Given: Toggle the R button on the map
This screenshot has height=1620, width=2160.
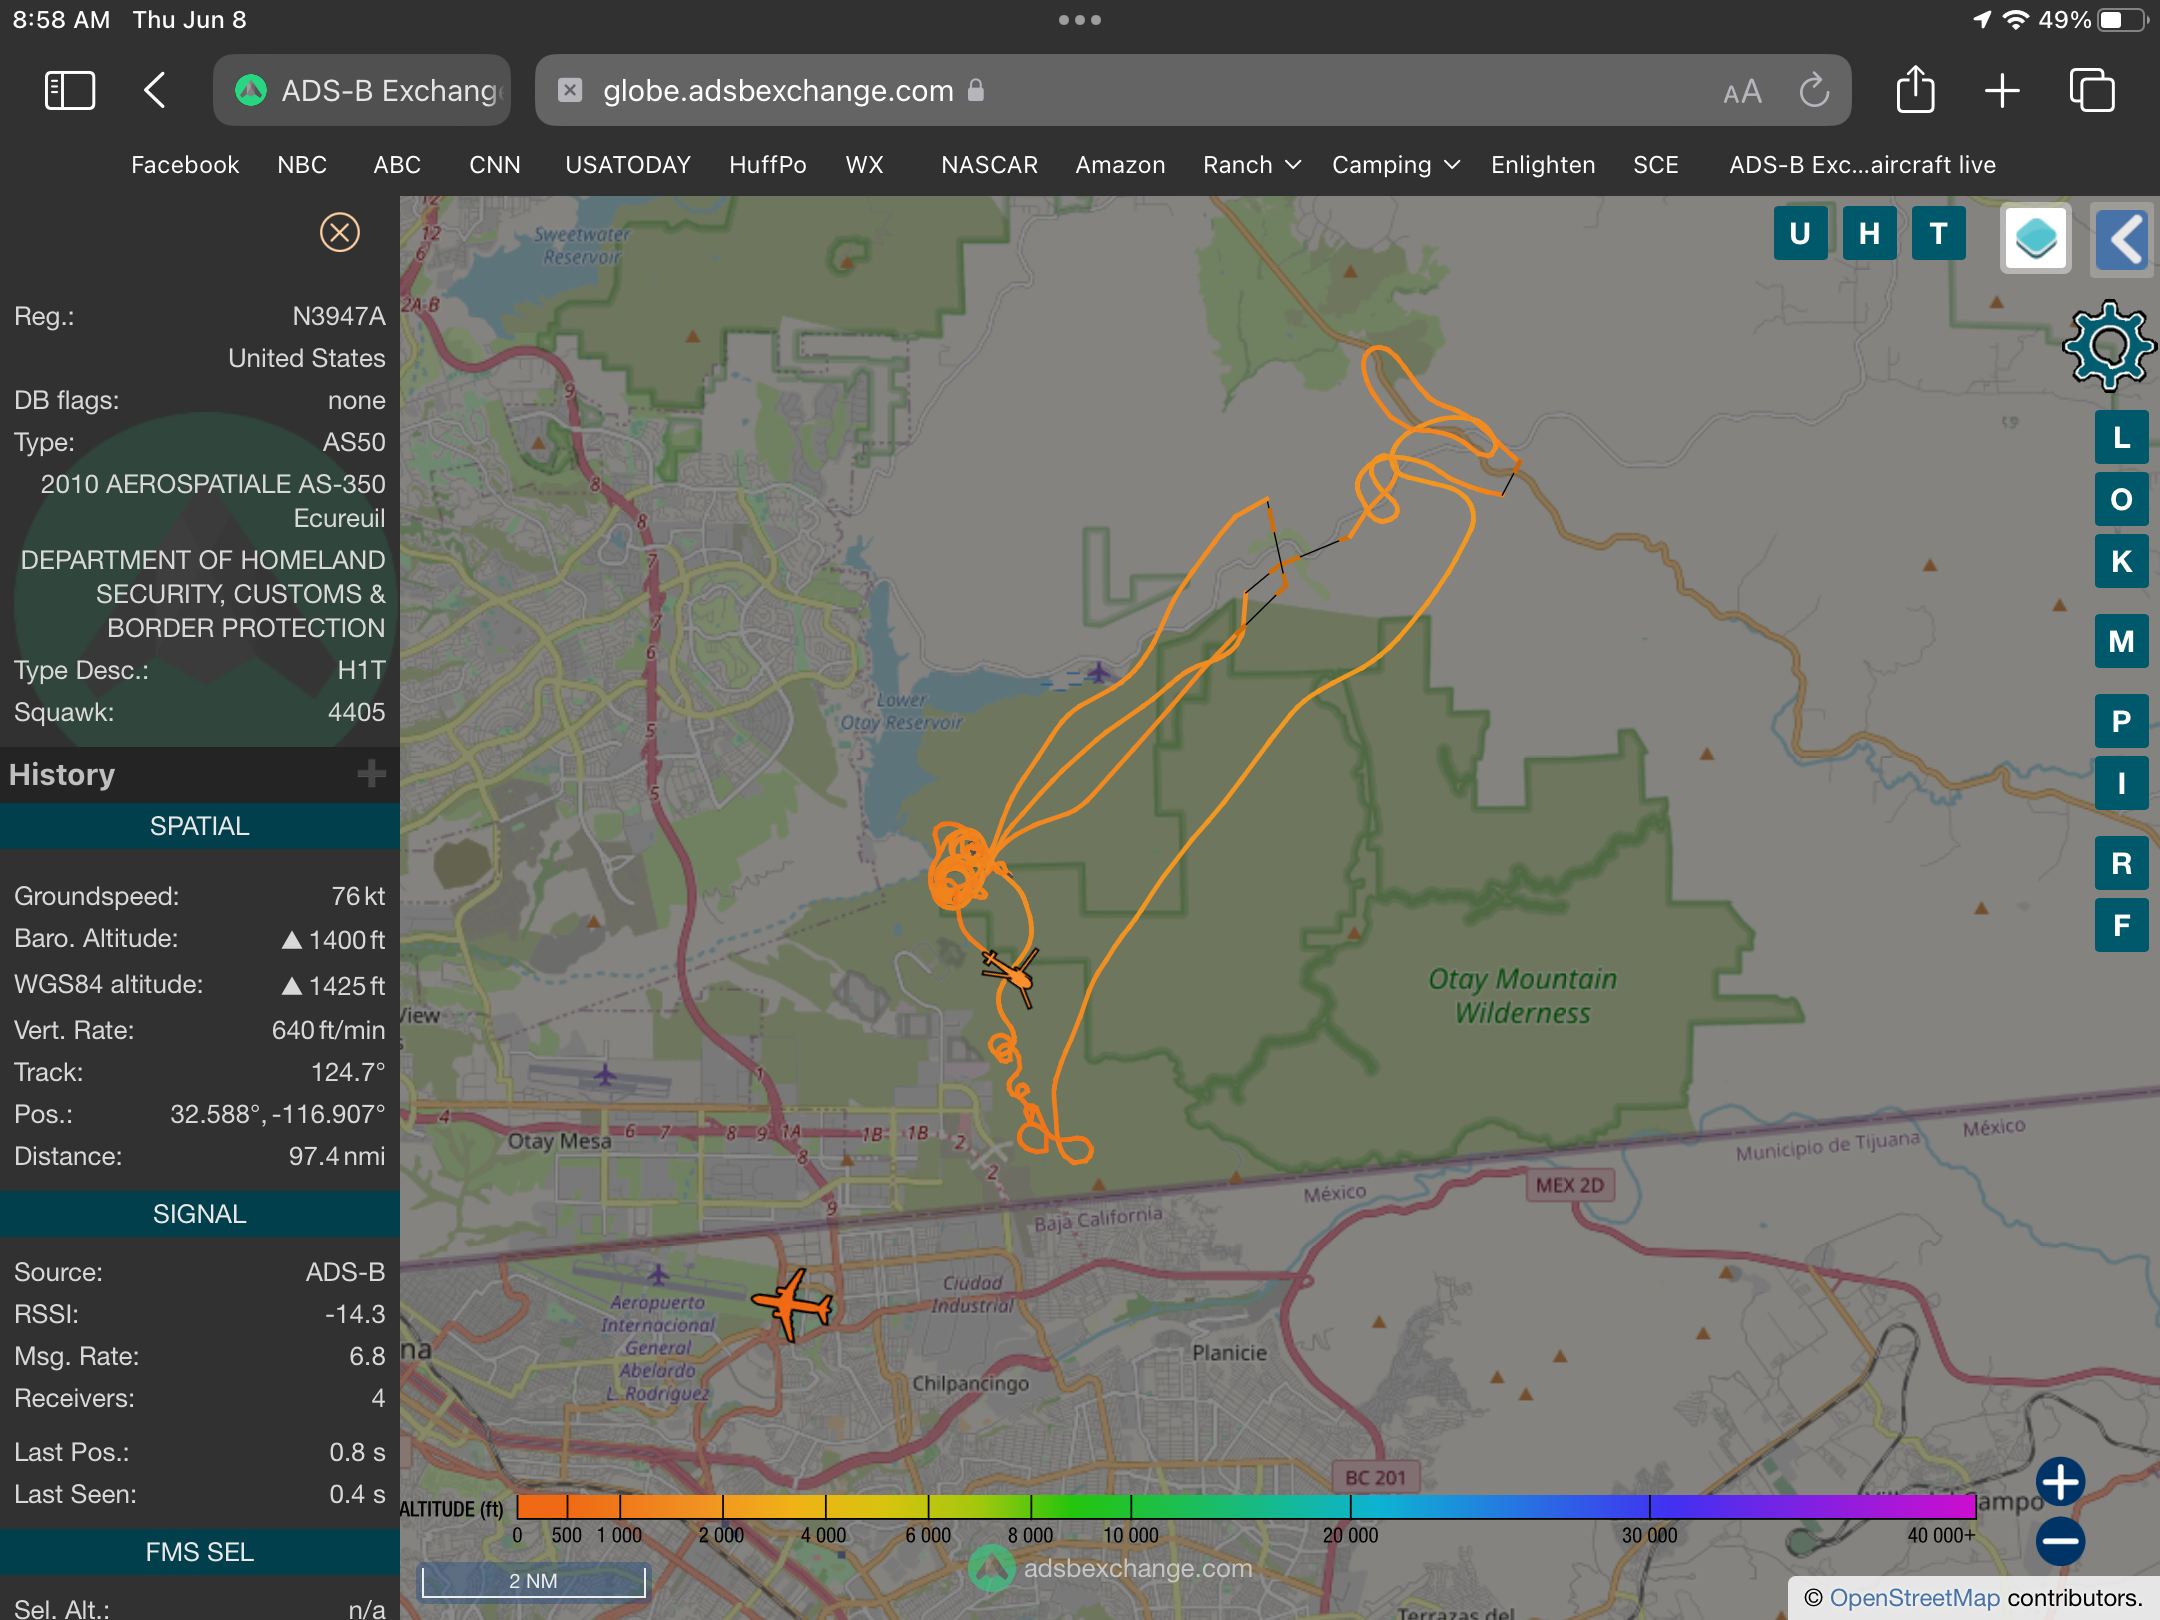Looking at the screenshot, I should [2121, 863].
